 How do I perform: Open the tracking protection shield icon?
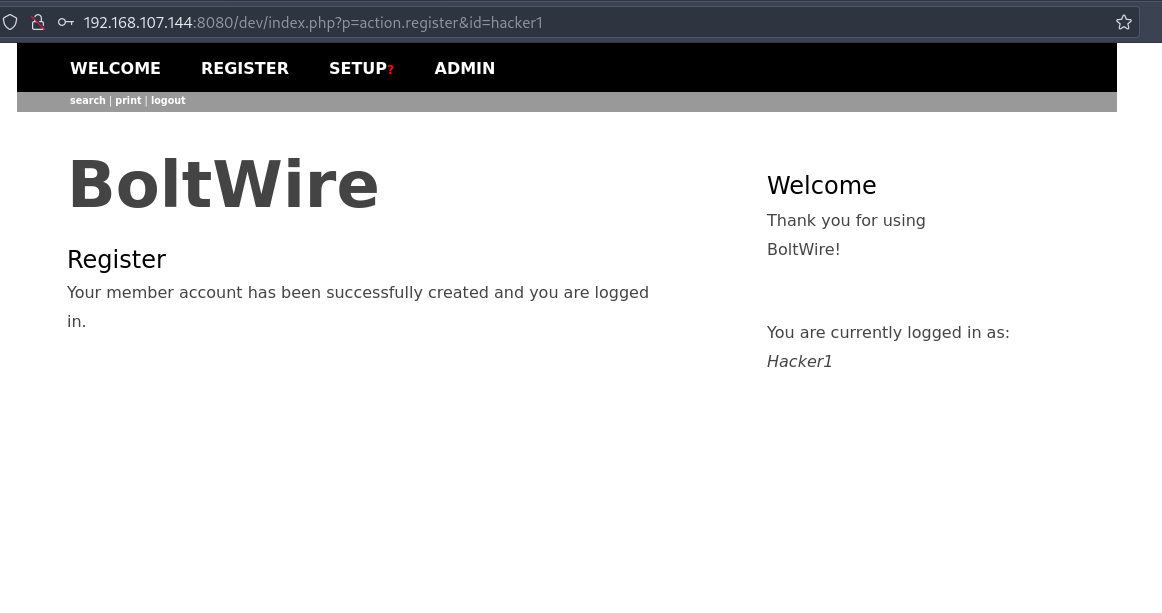[10, 22]
